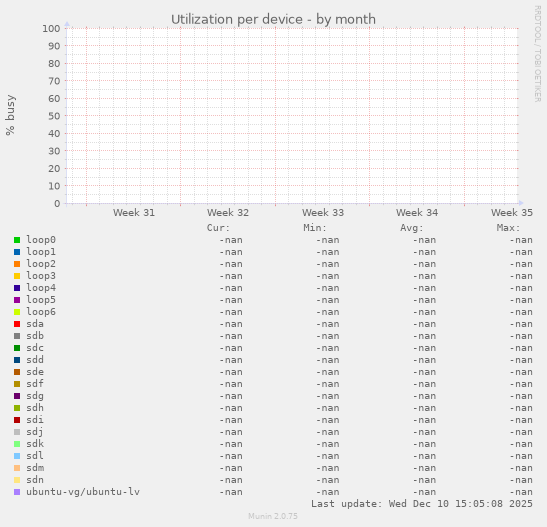This screenshot has width=547, height=527.
Task: Select the loop1 legend label
Action: point(41,252)
